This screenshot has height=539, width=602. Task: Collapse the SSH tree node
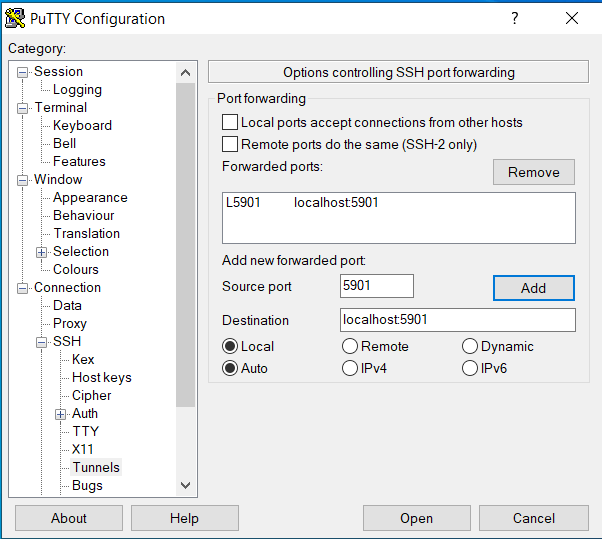click(42, 342)
